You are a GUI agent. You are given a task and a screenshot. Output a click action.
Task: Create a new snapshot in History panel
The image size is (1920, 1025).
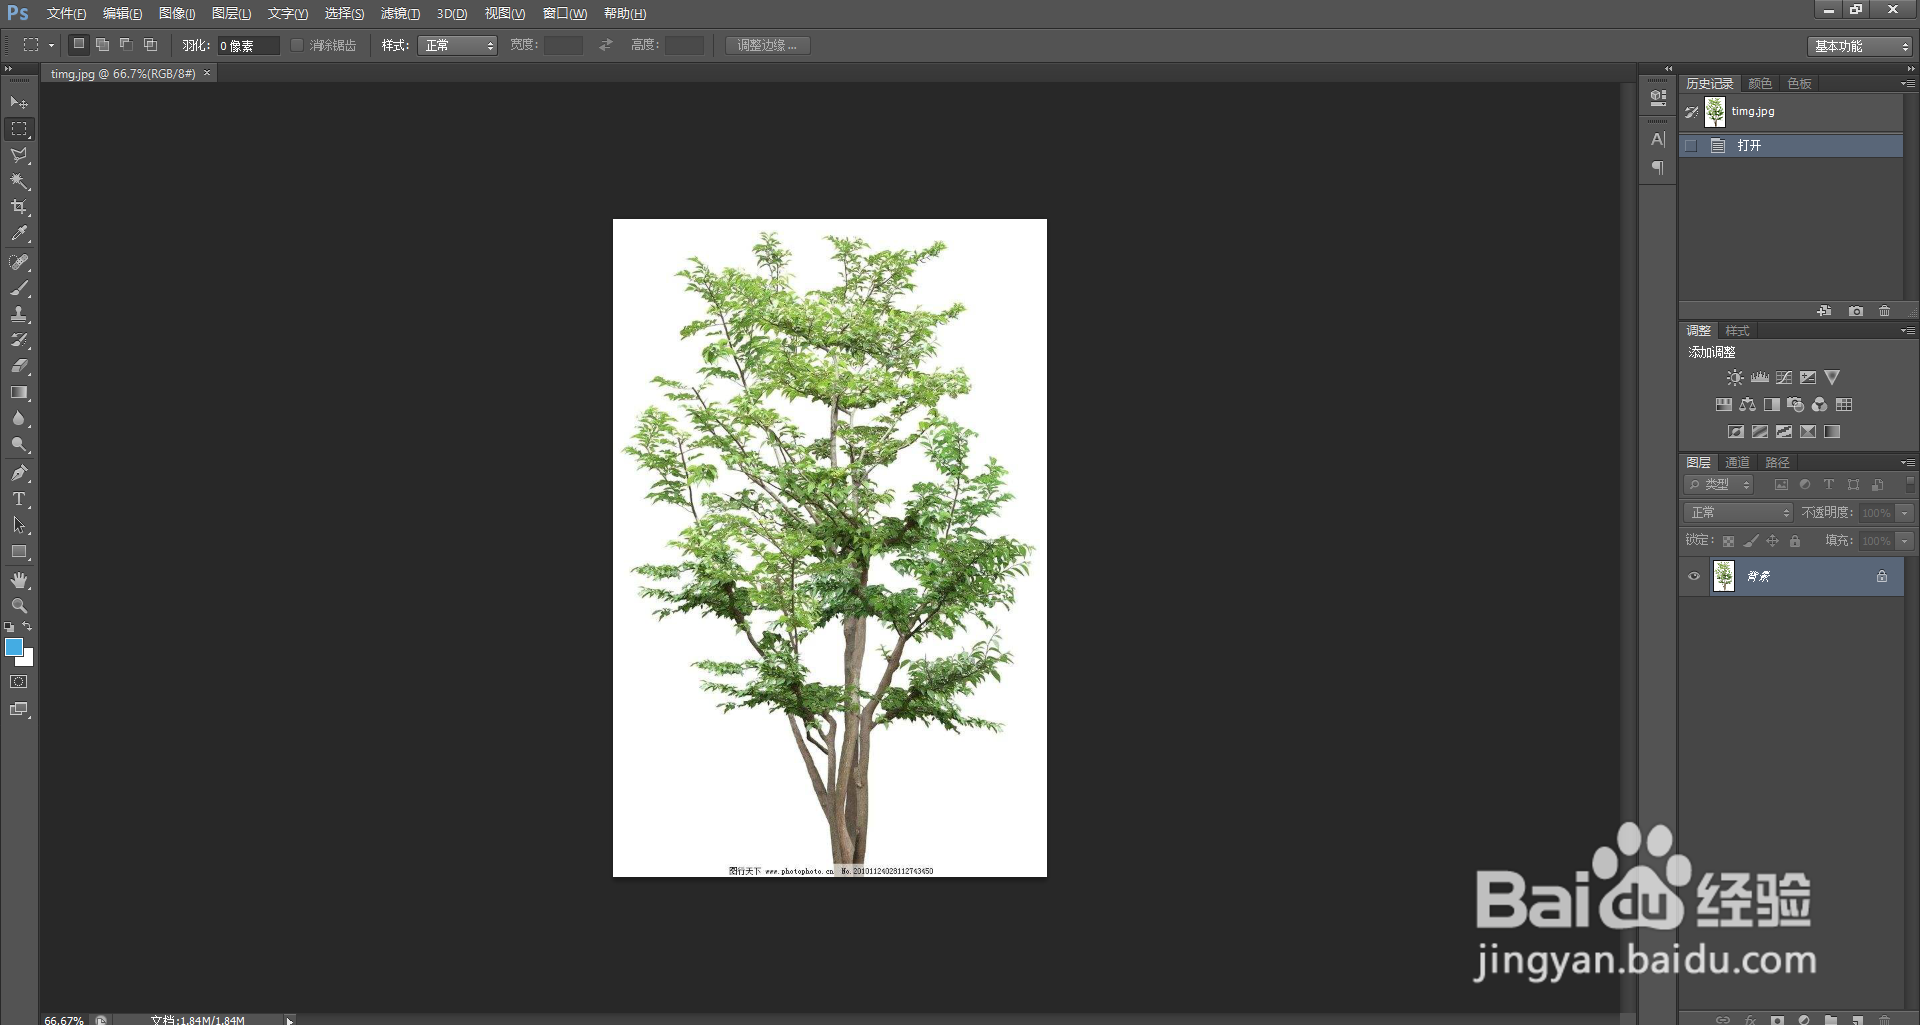coord(1856,311)
